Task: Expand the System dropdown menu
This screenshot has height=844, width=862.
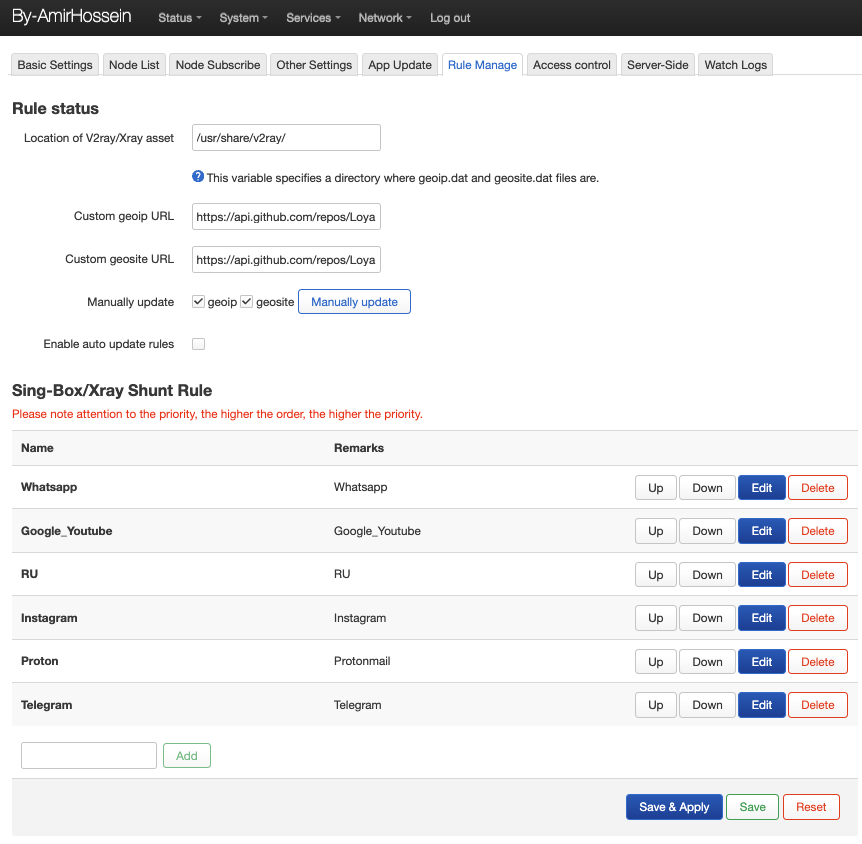Action: pos(243,18)
